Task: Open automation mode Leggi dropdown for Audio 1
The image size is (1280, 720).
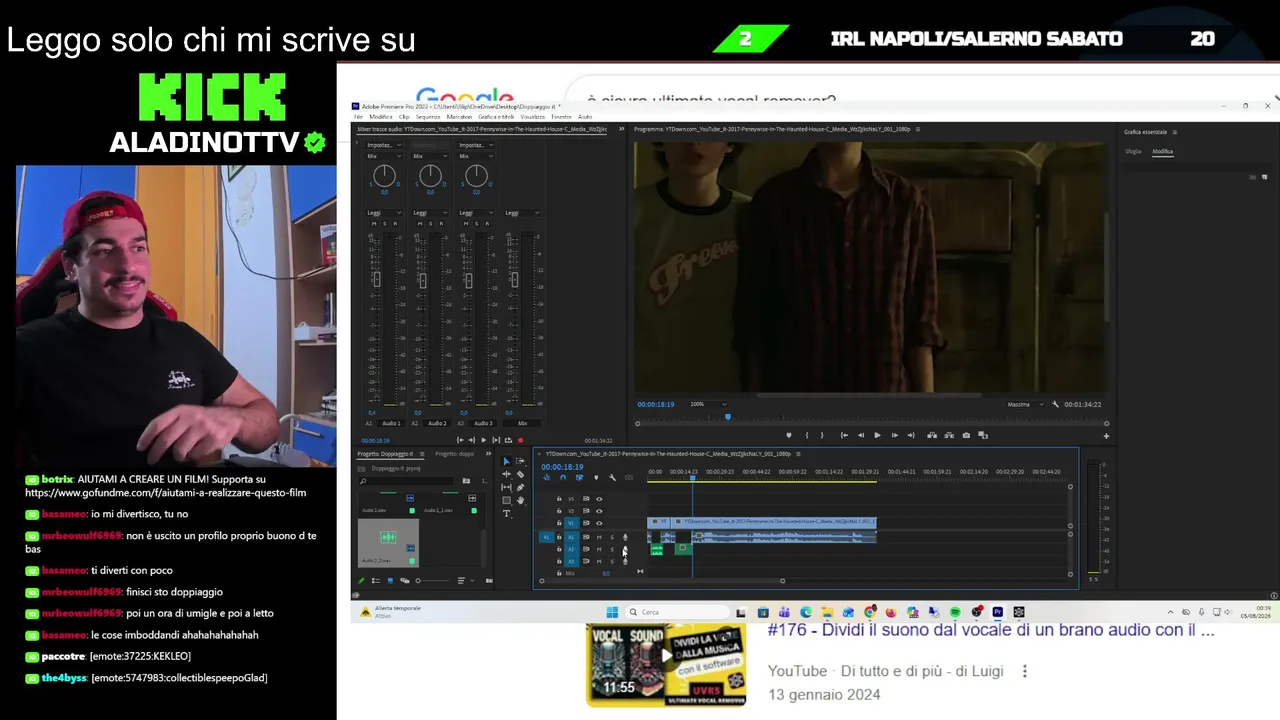Action: [x=384, y=213]
